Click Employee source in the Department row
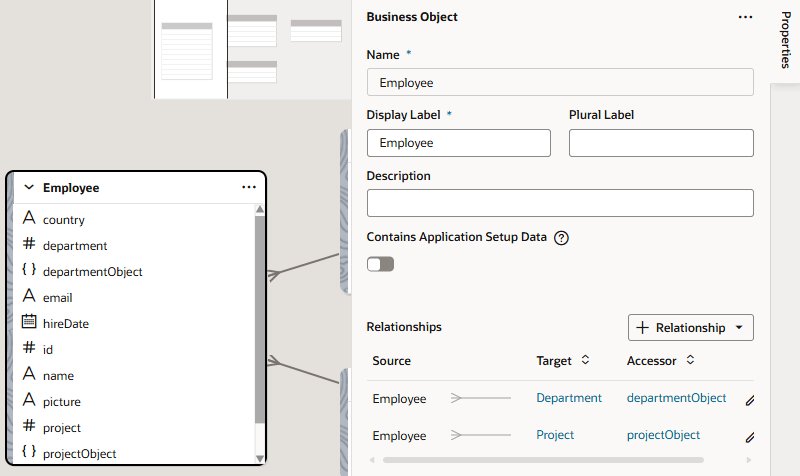 point(399,398)
